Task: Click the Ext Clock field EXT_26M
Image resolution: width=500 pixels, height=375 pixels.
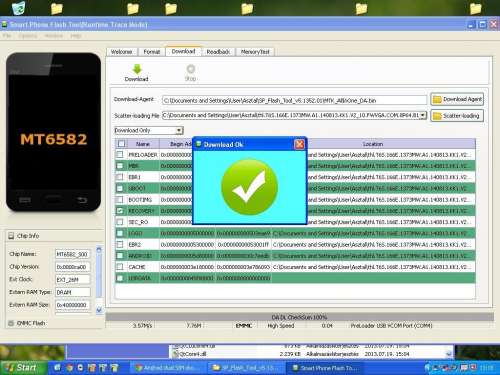Action: click(x=72, y=280)
